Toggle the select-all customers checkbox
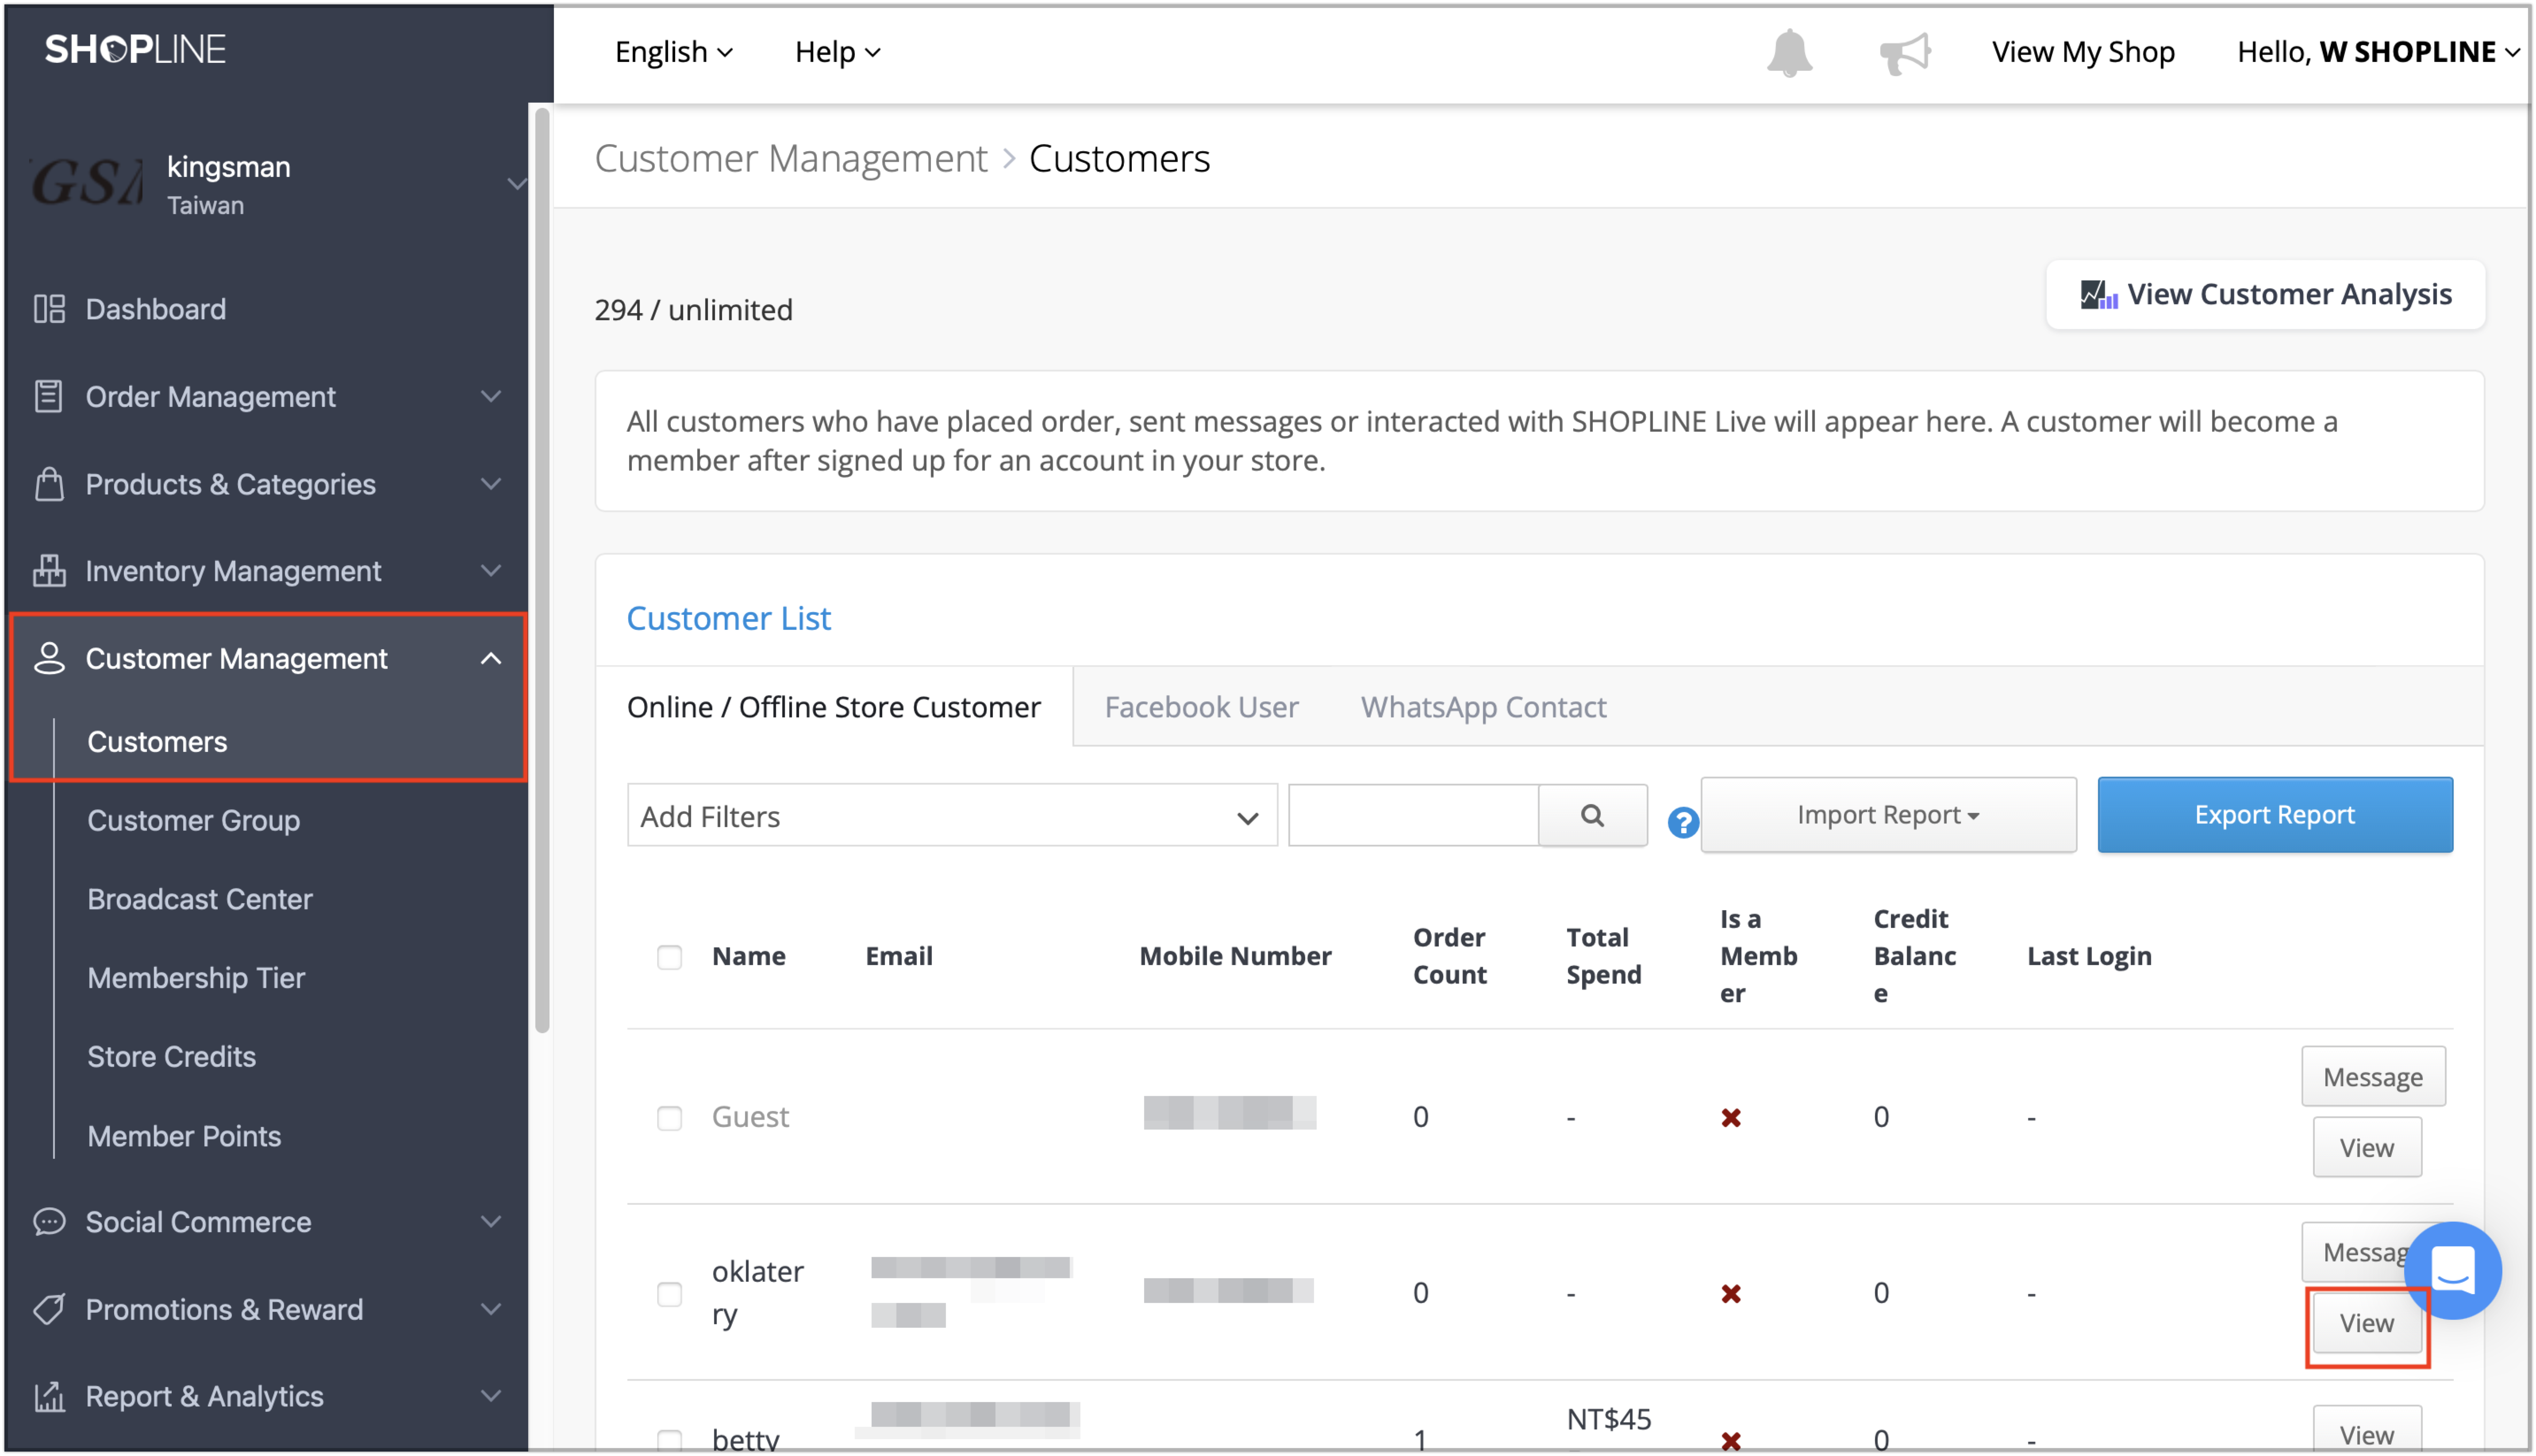2536x1456 pixels. pos(669,956)
